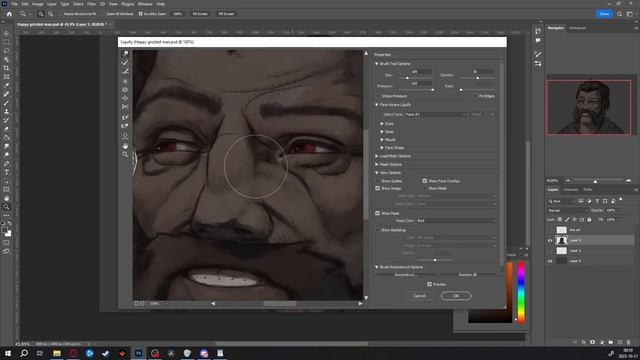Select the Face tool in Liquify

point(125,136)
